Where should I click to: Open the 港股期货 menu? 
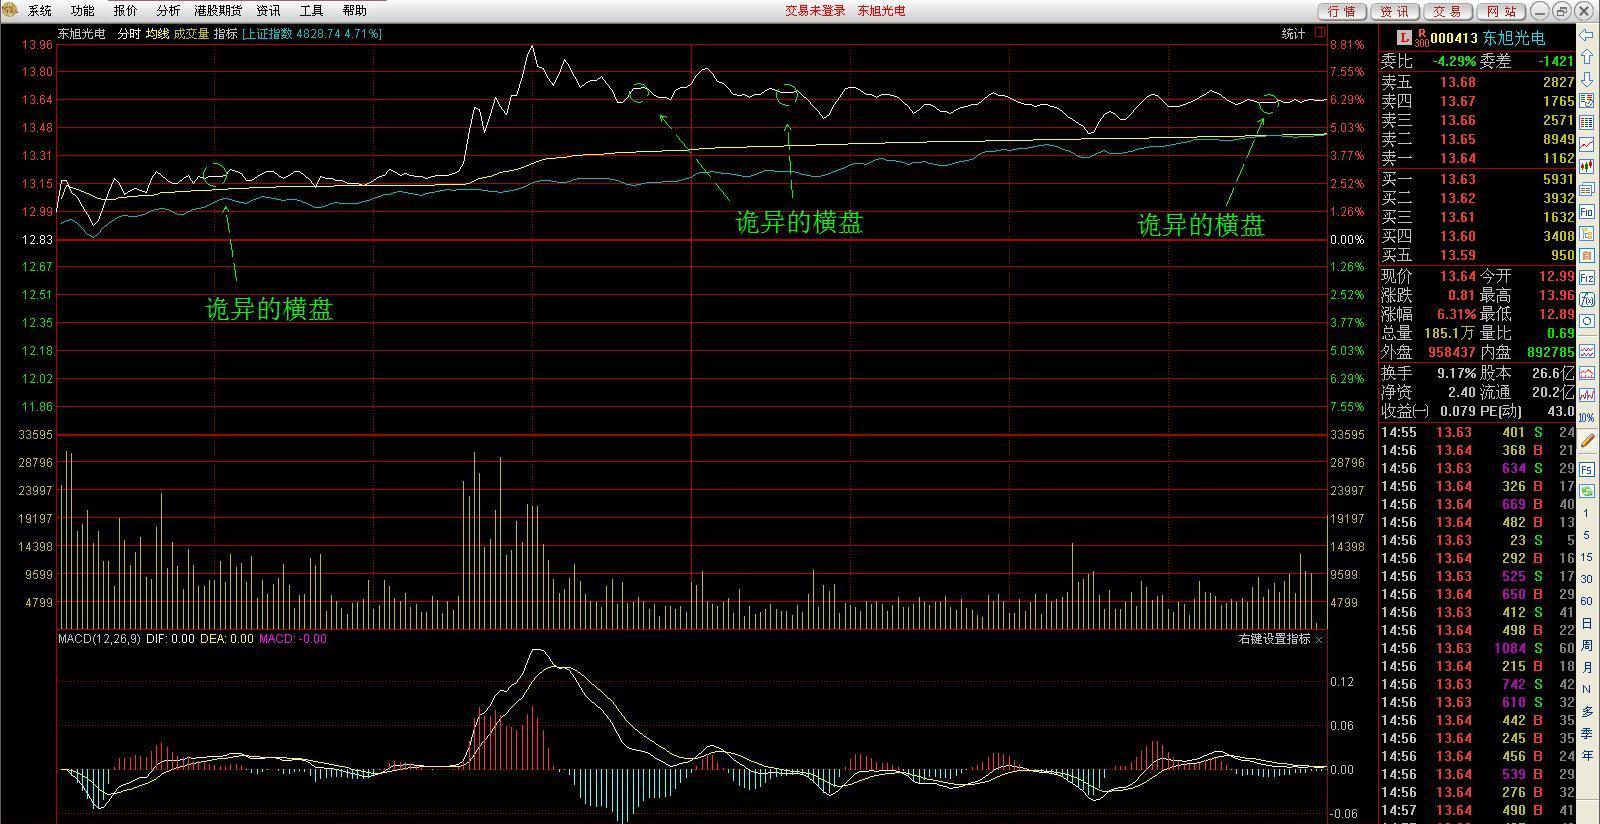click(x=217, y=11)
